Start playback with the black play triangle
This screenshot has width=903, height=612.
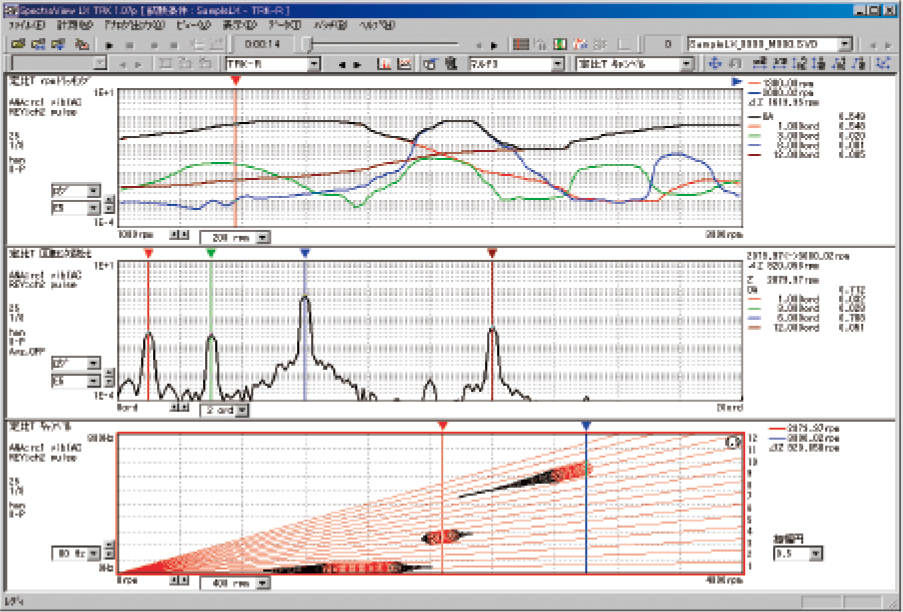[109, 45]
